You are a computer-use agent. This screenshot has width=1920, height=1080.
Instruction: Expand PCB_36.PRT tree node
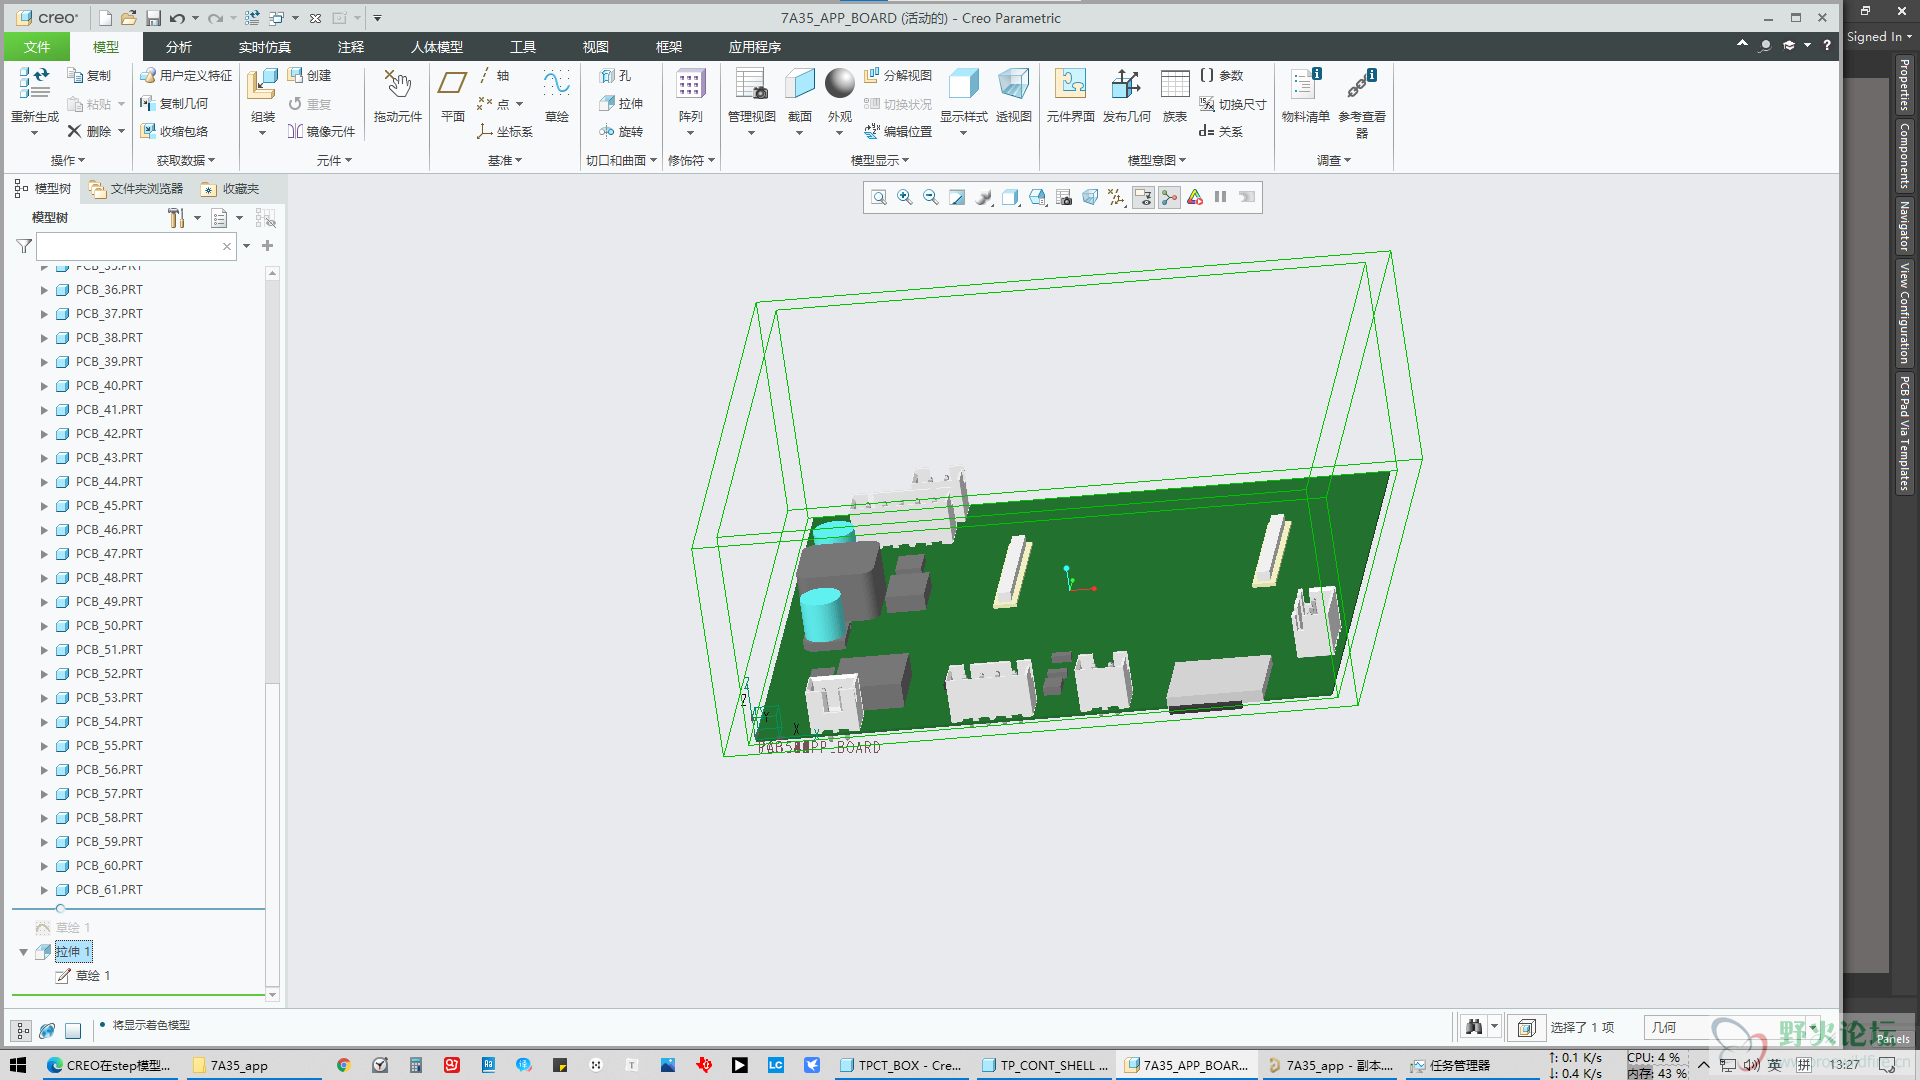(44, 290)
